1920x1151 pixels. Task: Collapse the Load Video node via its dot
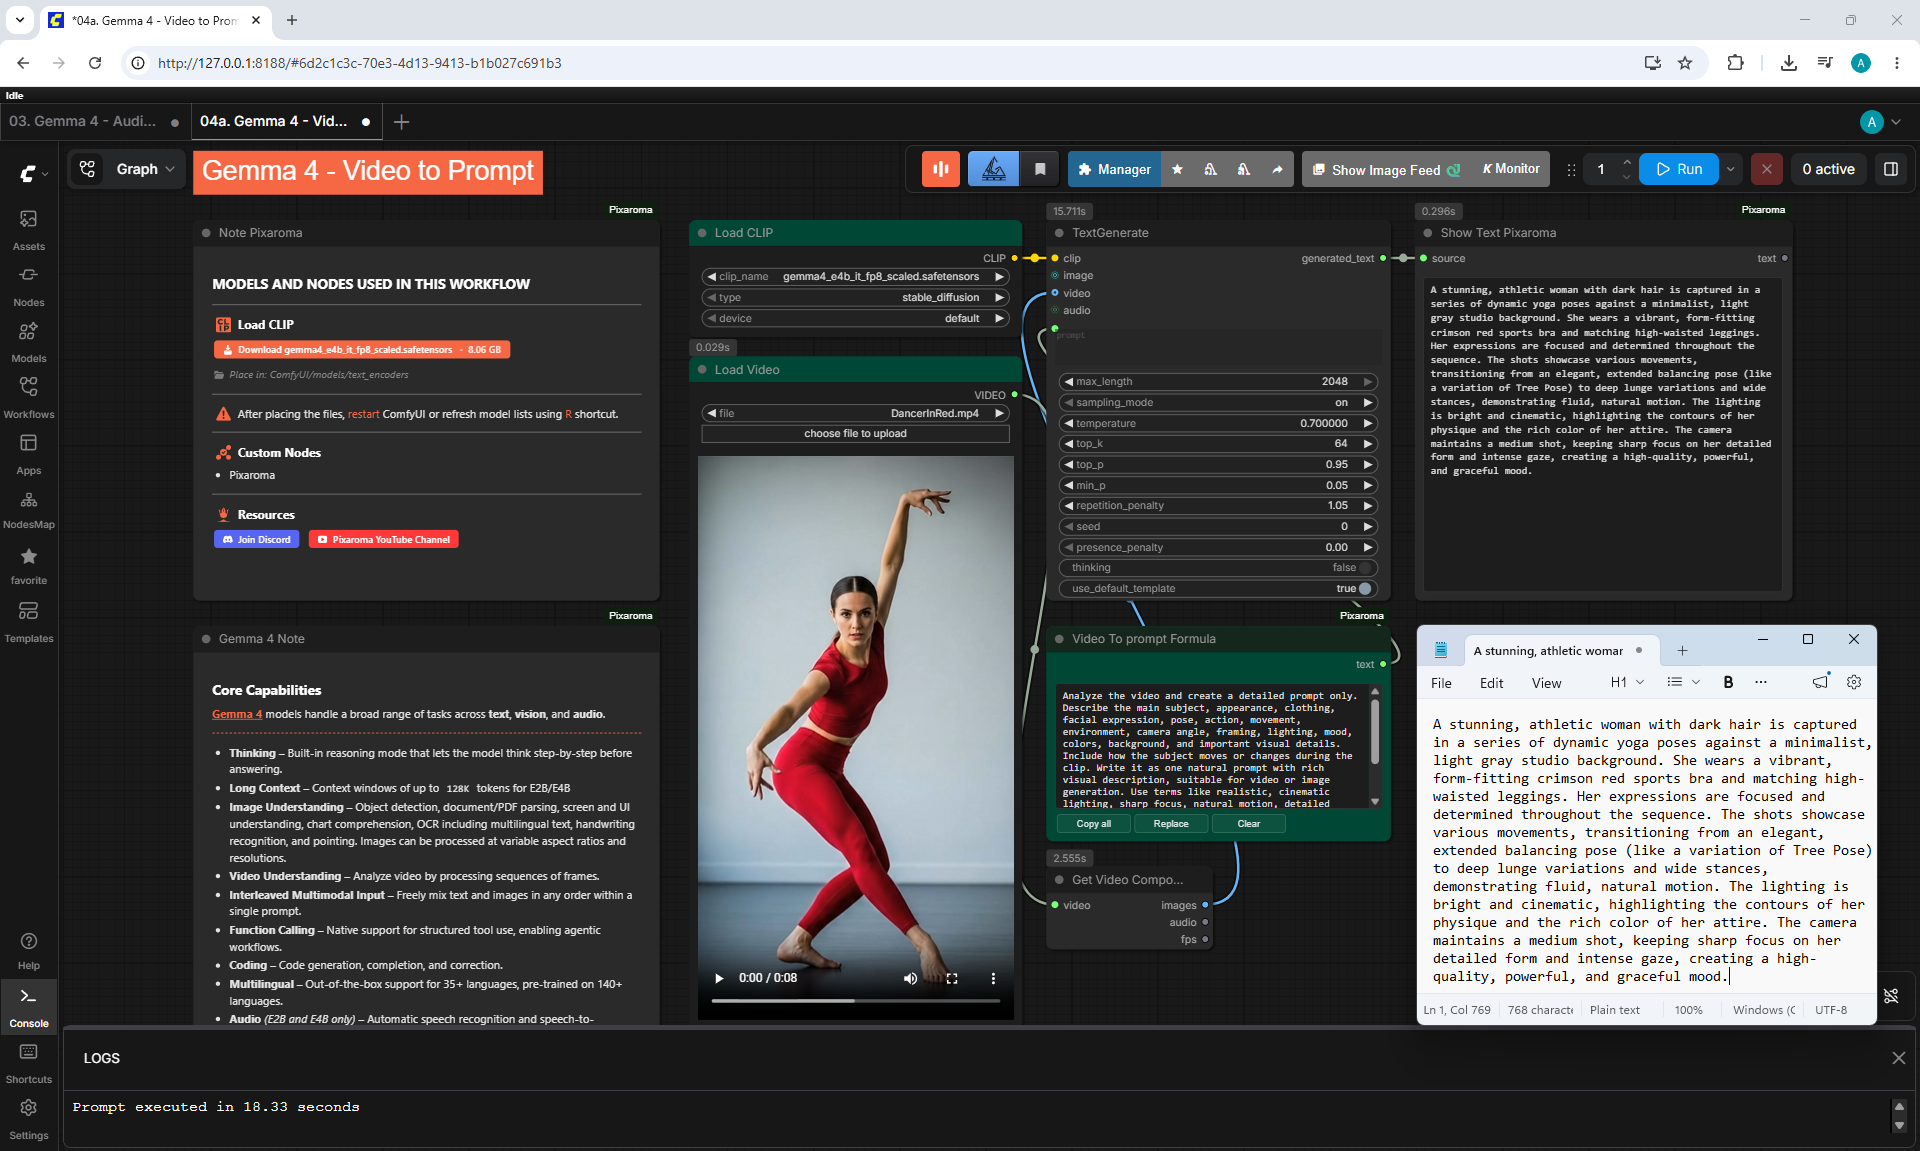point(701,370)
